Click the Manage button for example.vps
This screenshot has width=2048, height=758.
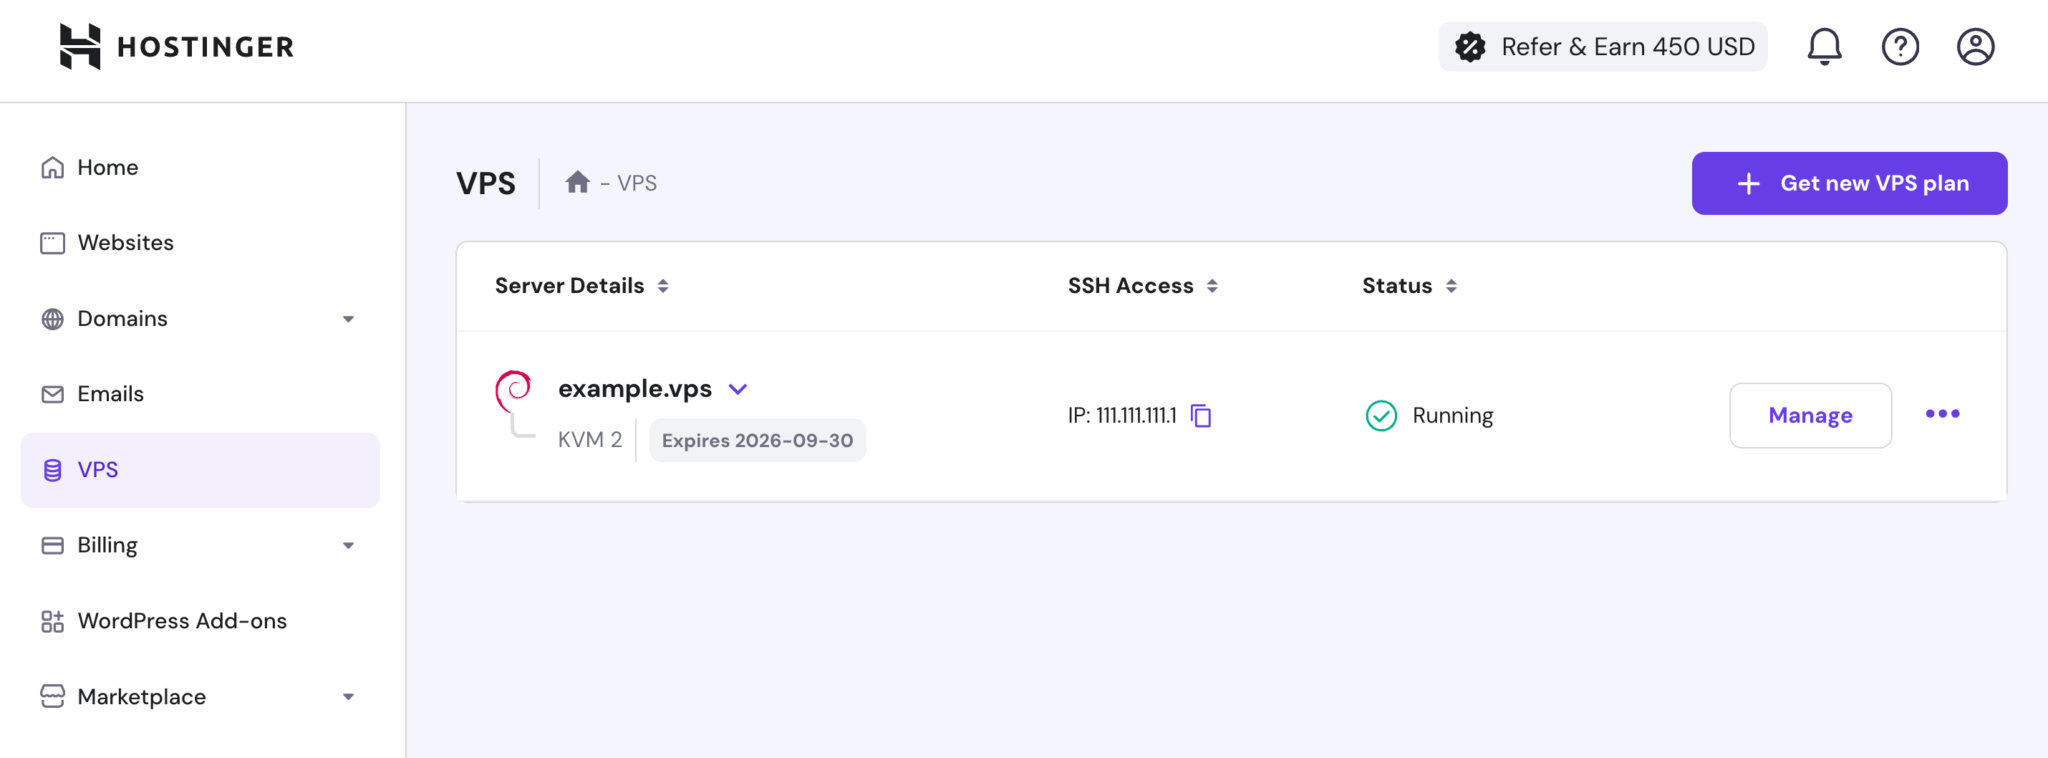tap(1810, 415)
